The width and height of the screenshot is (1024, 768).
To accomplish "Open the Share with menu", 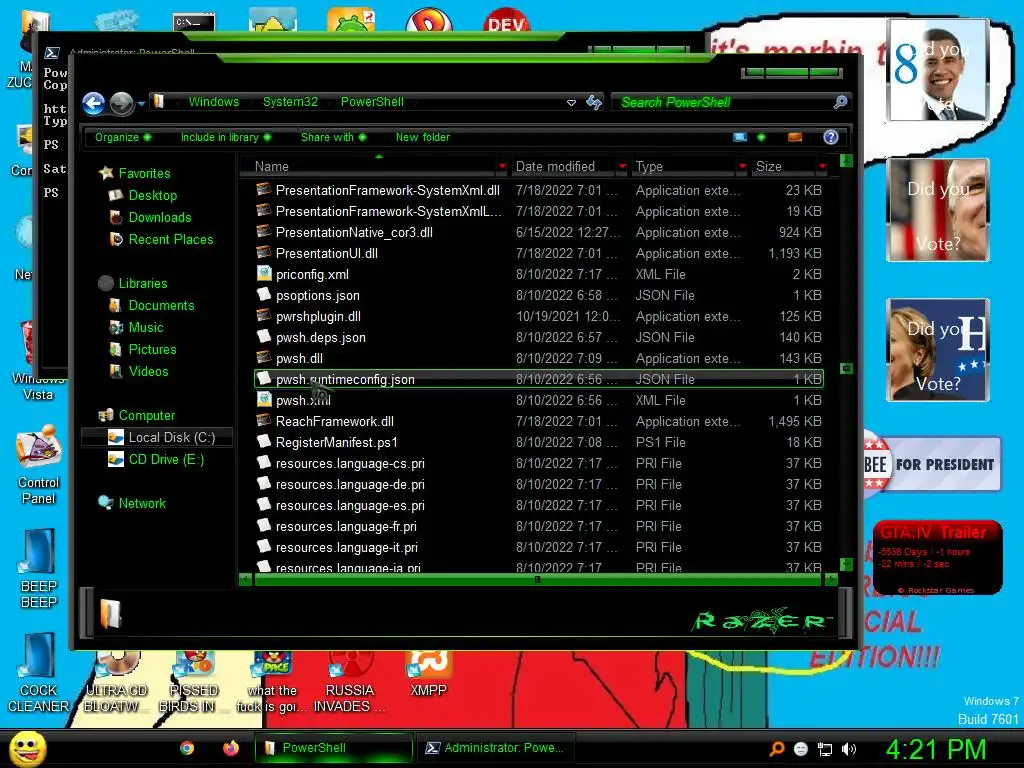I will pyautogui.click(x=333, y=137).
